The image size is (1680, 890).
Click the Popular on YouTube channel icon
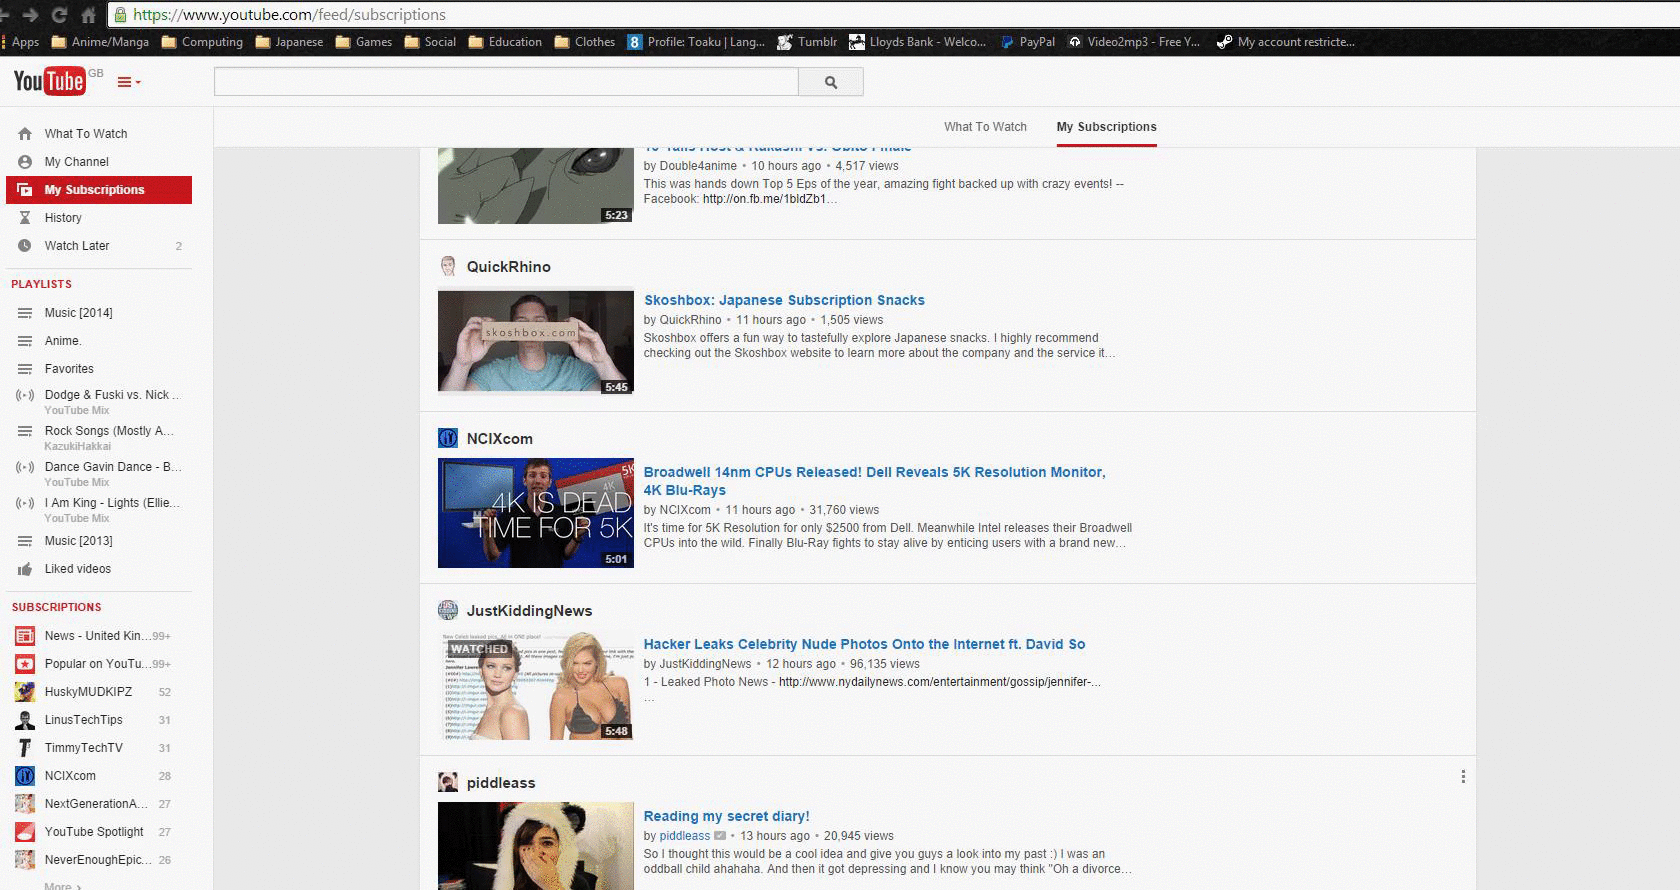pos(25,664)
